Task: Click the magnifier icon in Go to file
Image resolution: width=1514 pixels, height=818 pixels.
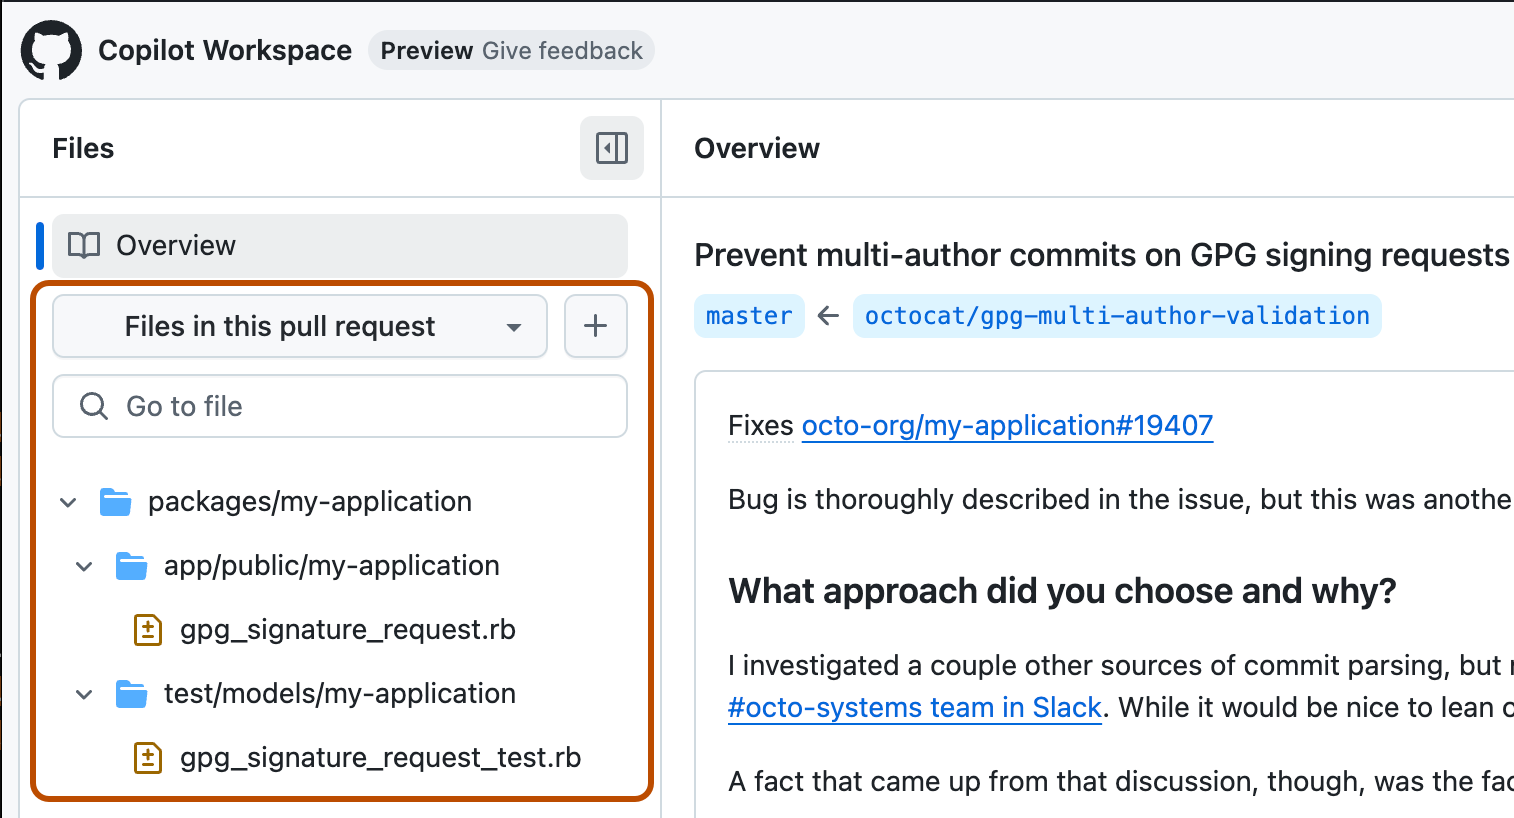Action: pos(94,406)
